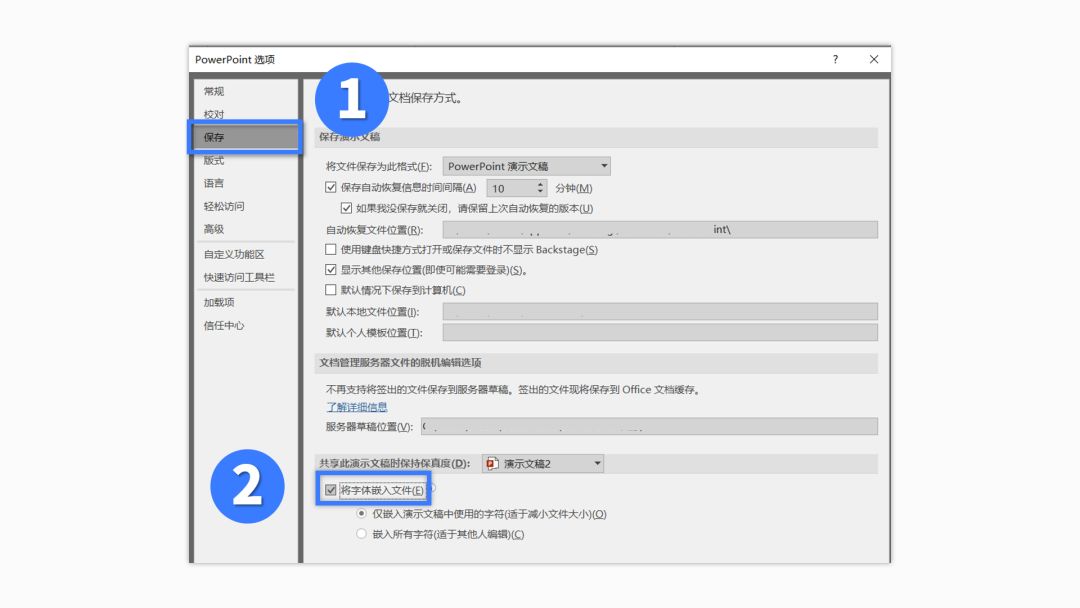Viewport: 1080px width, 608px height.
Task: Open the 演示文稿2 presentation dropdown
Action: coord(543,463)
